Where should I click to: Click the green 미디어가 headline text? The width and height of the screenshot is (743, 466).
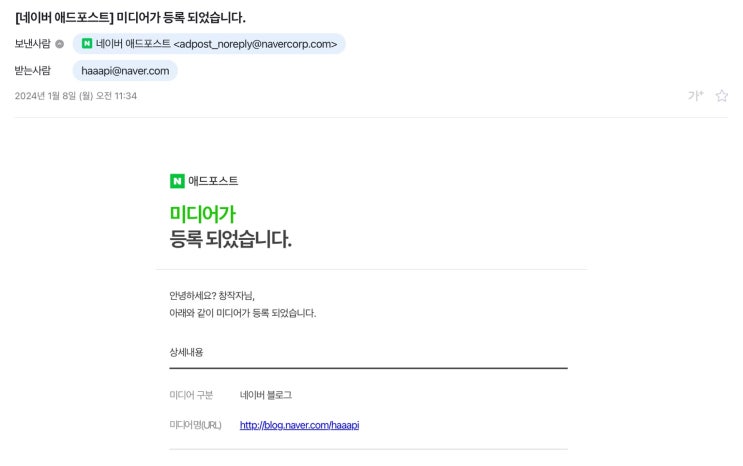pyautogui.click(x=203, y=213)
